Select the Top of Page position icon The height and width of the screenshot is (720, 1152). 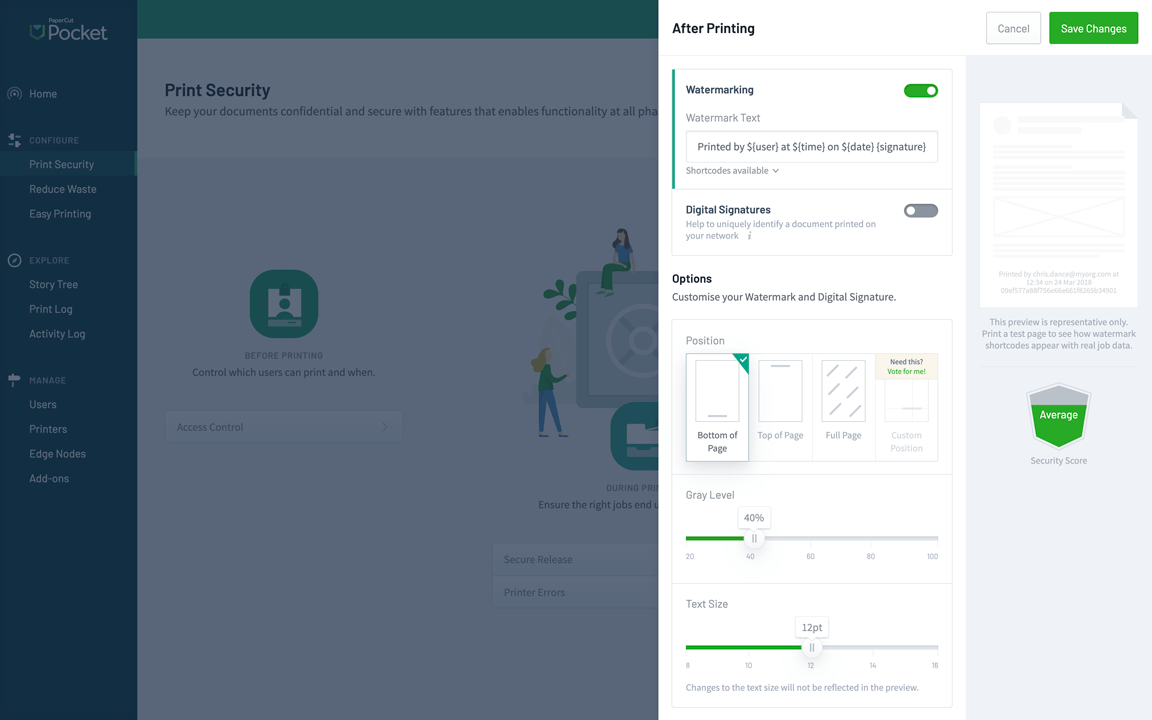pyautogui.click(x=780, y=391)
